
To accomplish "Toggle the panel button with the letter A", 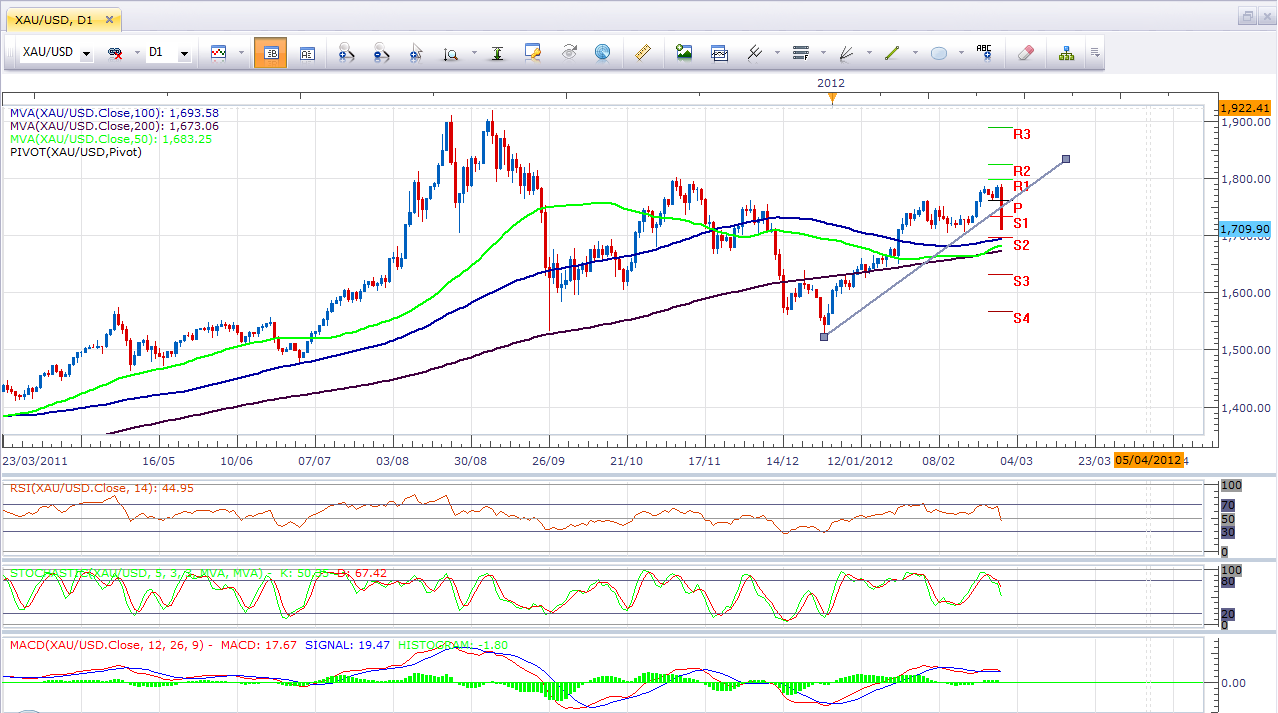I will (x=307, y=53).
